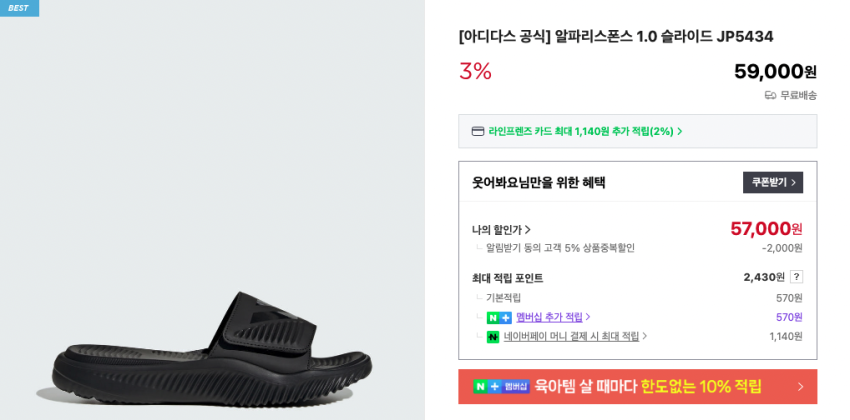Expand 네이버페이 머니 결제 시 최대 적립
This screenshot has height=420, width=850.
coord(644,337)
